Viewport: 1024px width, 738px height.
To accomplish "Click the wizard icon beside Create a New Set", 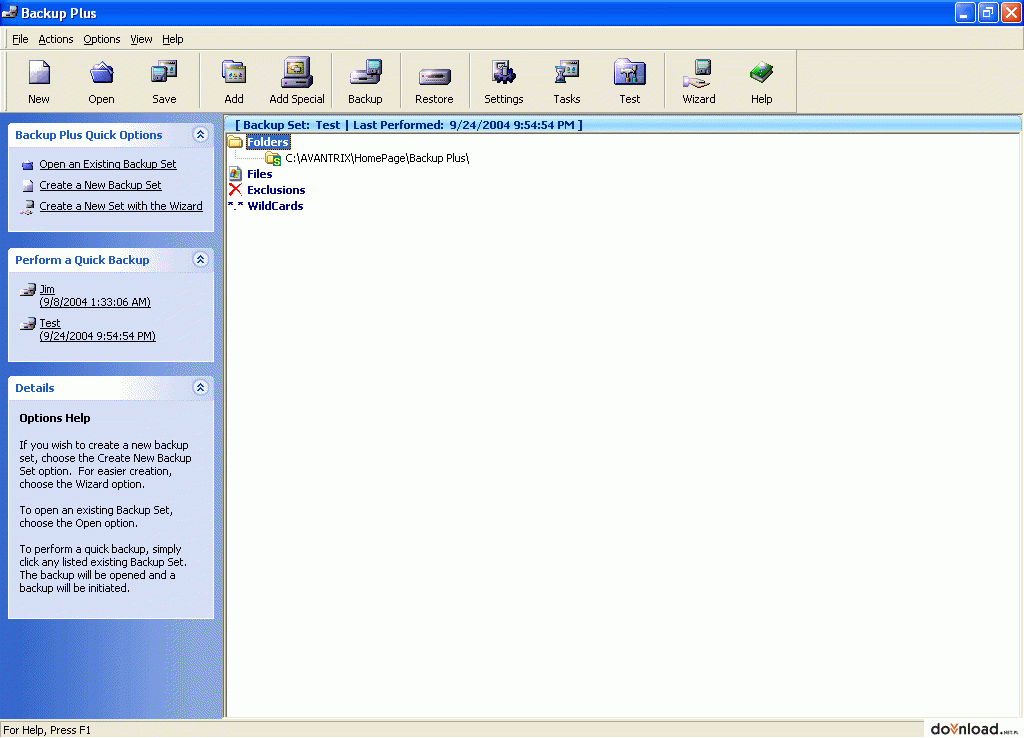I will pyautogui.click(x=27, y=207).
